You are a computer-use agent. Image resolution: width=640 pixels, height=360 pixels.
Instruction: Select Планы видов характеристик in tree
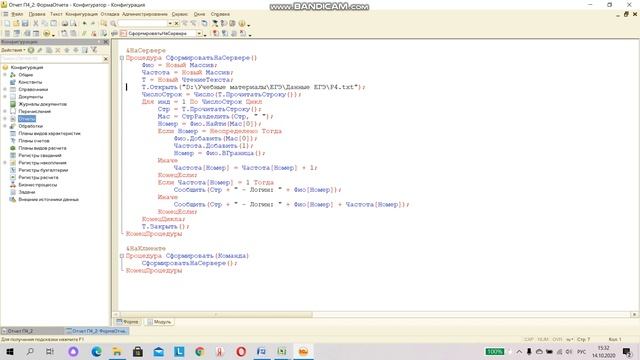(49, 133)
